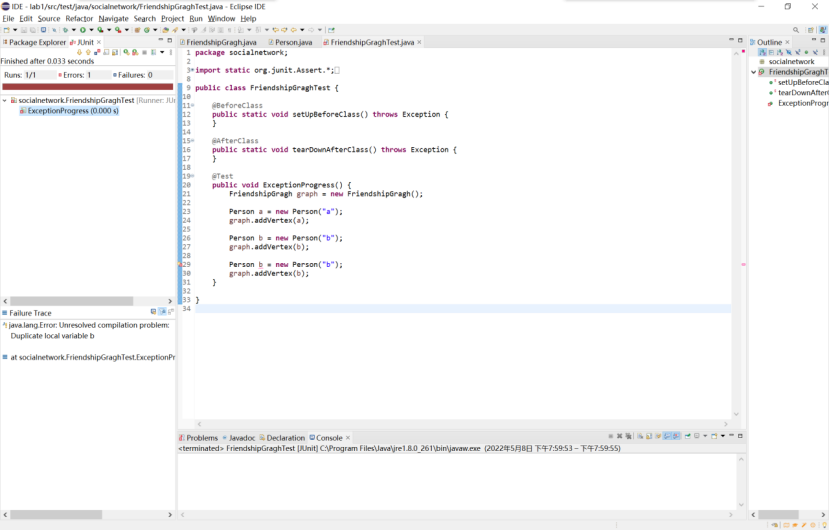
Task: Click the stack trace line 'at socialnetwork.FriendshipGraghTest'
Action: pos(88,357)
